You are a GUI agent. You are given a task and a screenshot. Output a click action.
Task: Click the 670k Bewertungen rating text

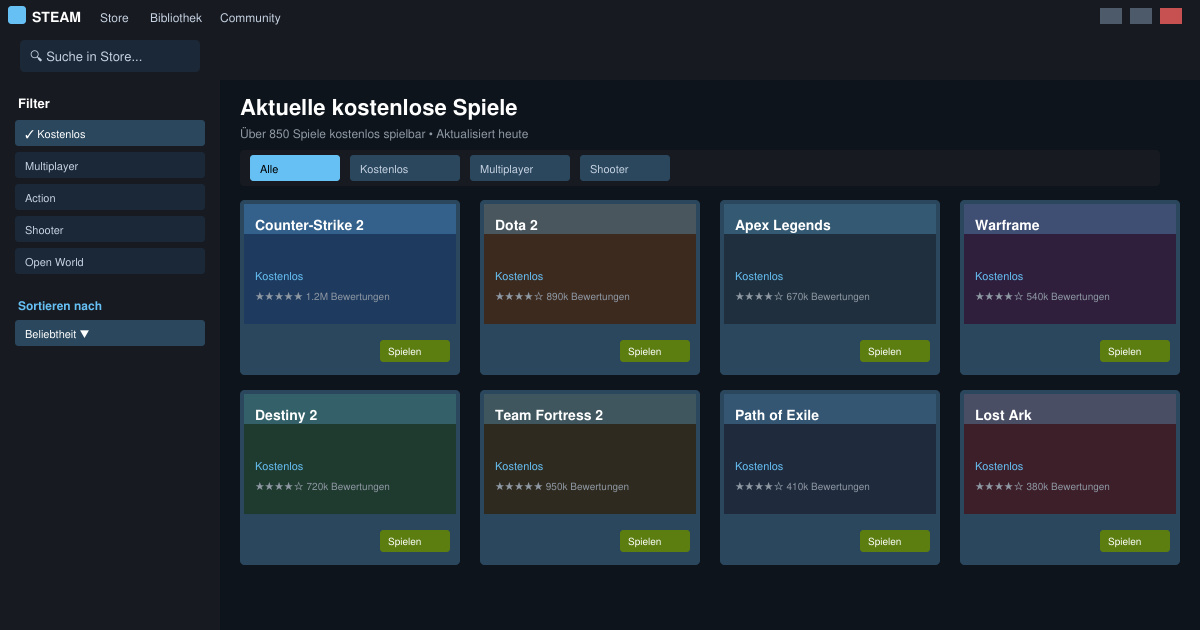coord(828,297)
